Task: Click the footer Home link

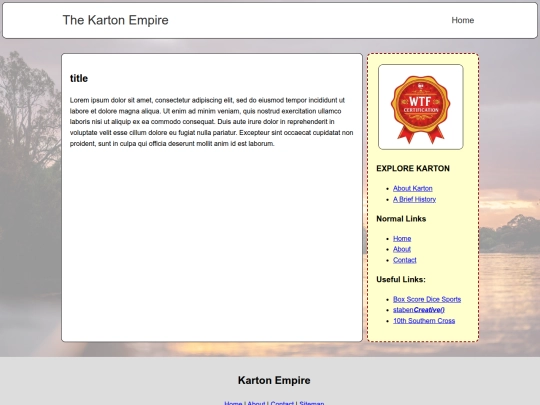Action: (233, 403)
